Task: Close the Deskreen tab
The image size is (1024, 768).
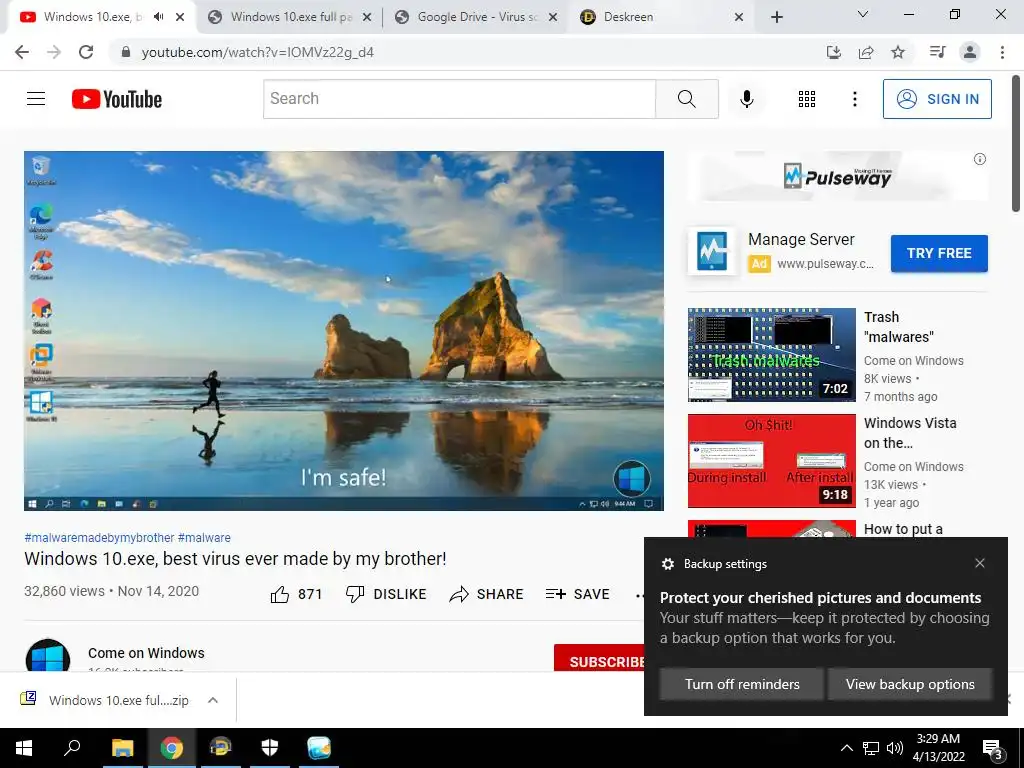Action: tap(739, 17)
